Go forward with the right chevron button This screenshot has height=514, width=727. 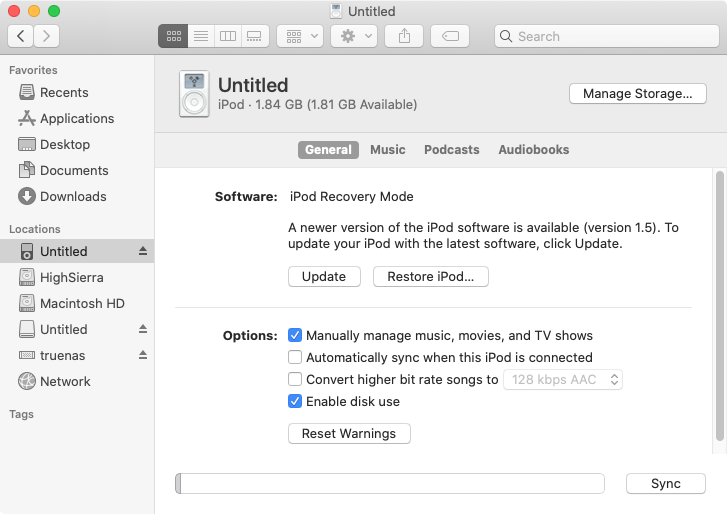point(46,36)
